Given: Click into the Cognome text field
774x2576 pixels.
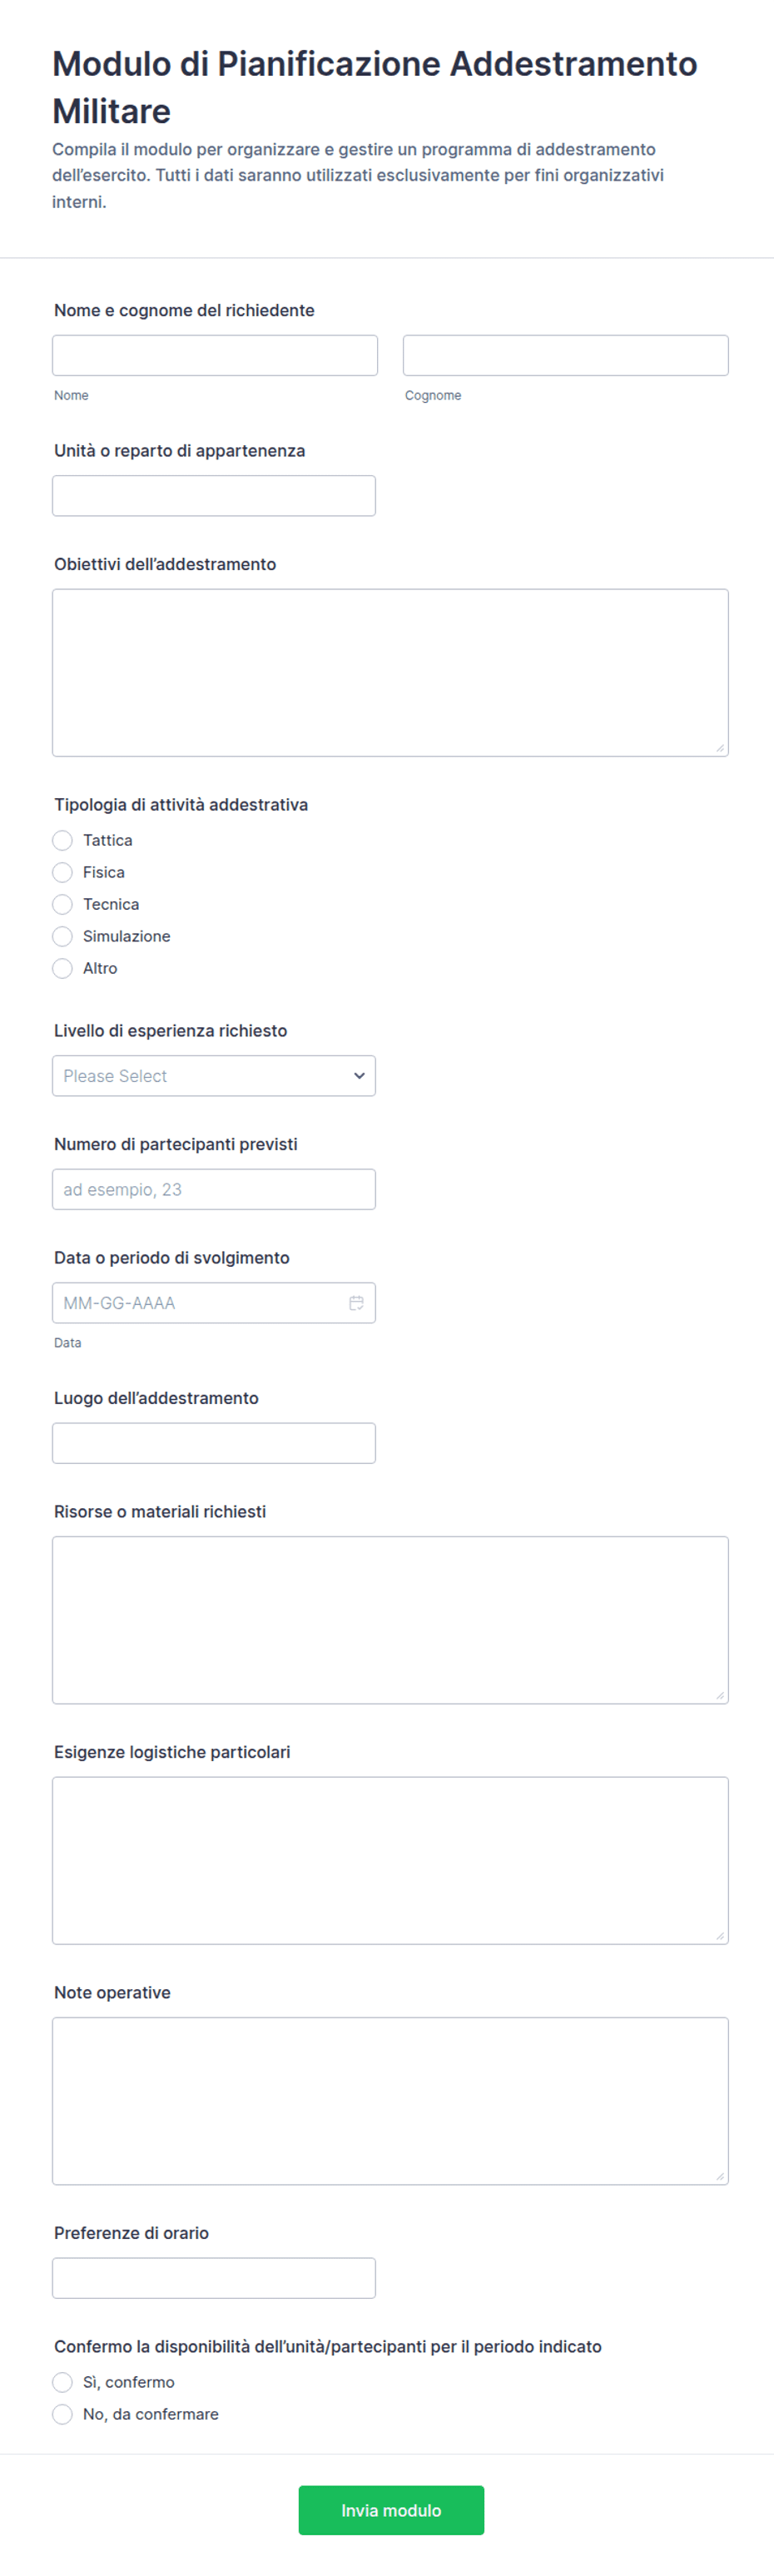Looking at the screenshot, I should click(x=565, y=356).
